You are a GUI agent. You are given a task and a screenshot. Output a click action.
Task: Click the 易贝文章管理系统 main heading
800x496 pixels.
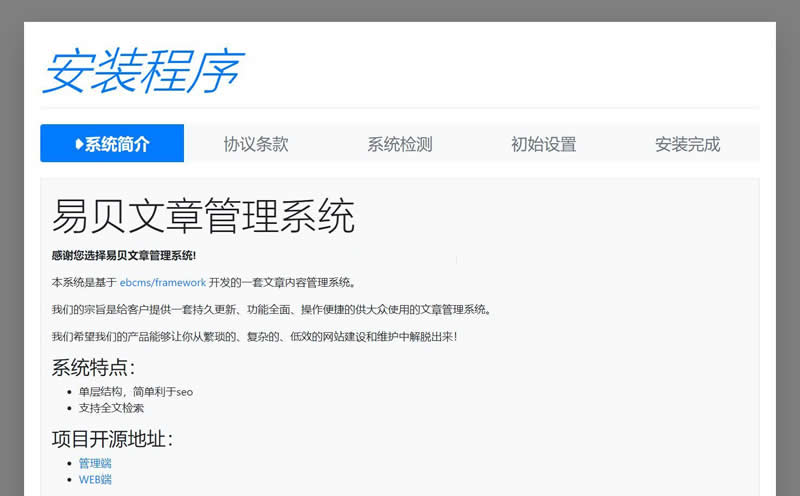[203, 217]
